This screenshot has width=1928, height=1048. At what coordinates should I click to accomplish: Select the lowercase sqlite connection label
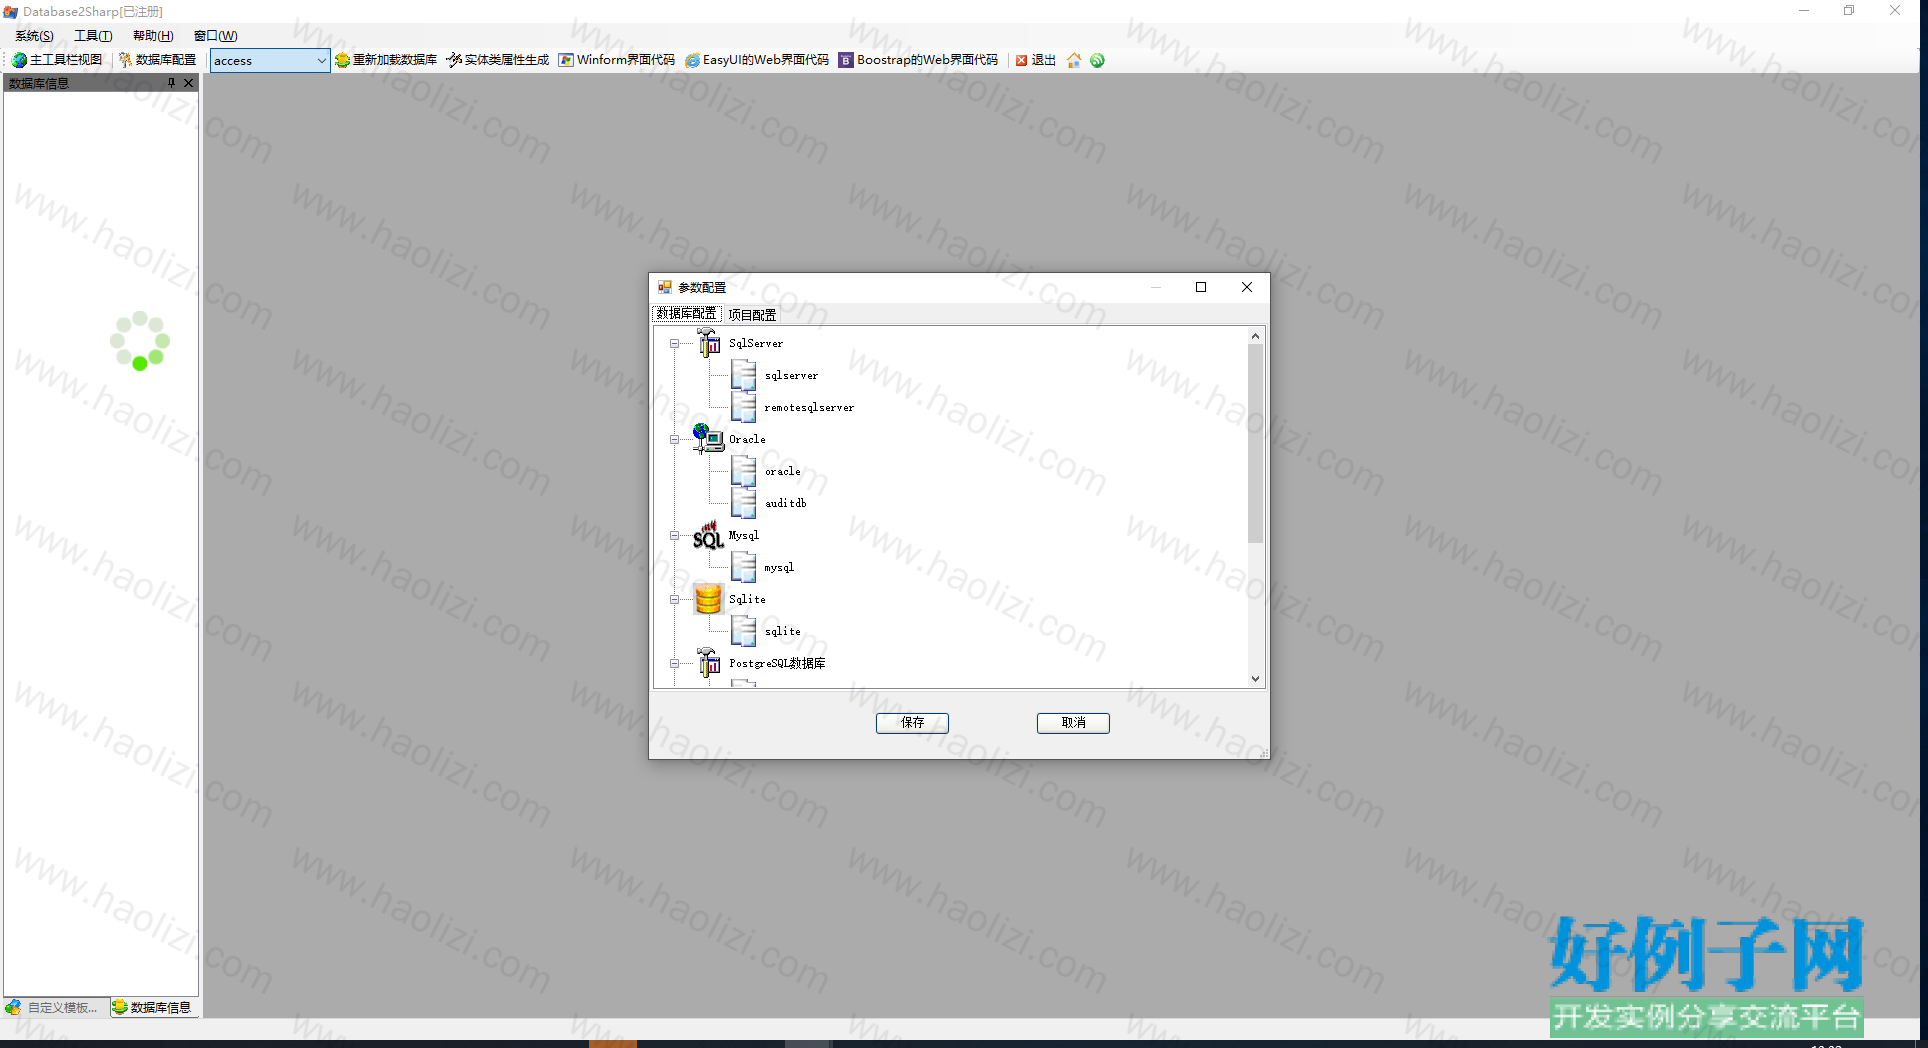click(783, 632)
